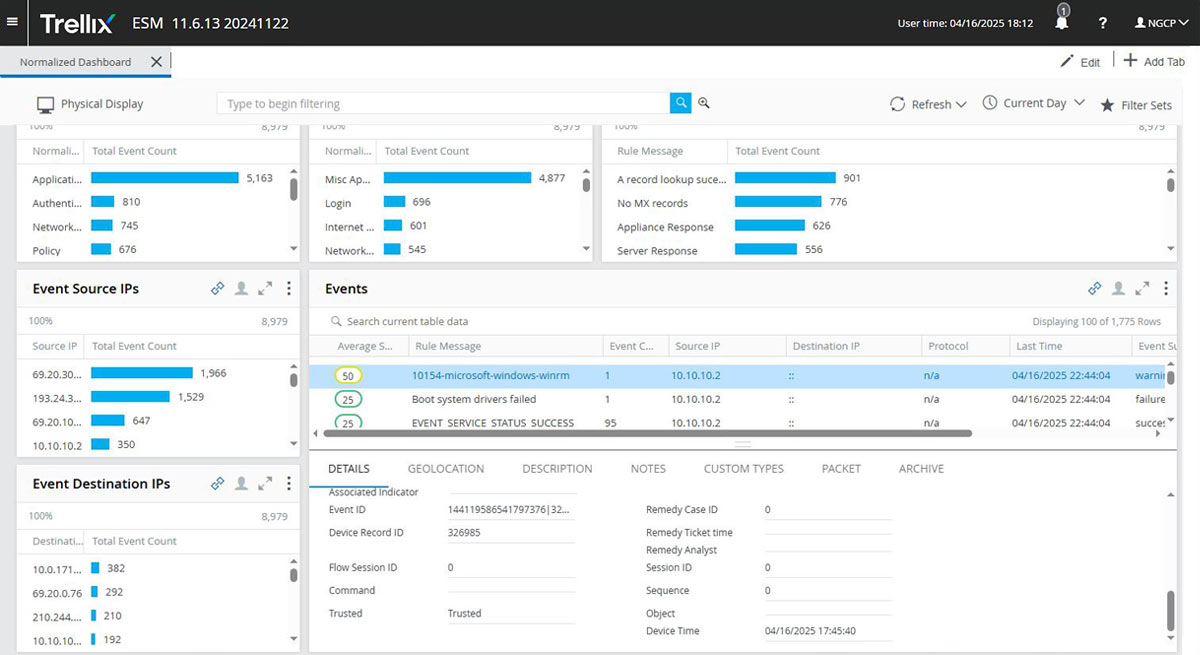Screen dimensions: 1200x655
Task: Click the Add Tab button
Action: [x=1154, y=61]
